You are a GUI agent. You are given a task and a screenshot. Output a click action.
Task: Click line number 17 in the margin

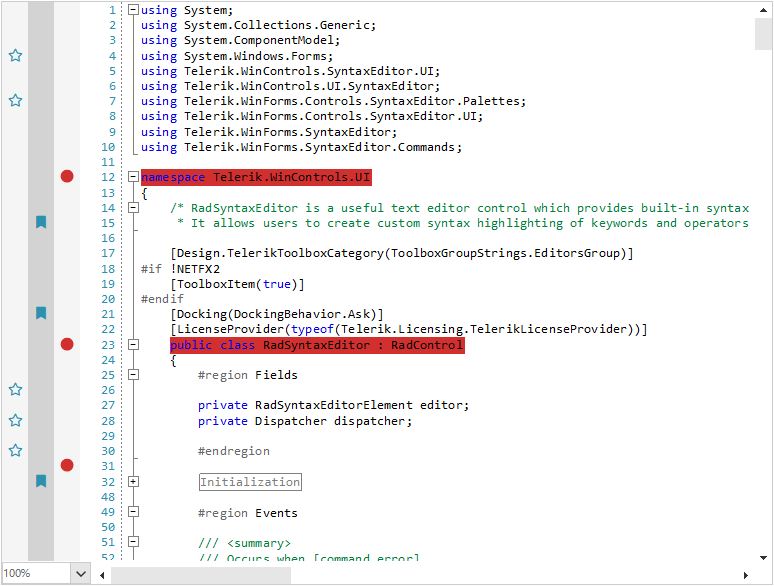pyautogui.click(x=108, y=253)
